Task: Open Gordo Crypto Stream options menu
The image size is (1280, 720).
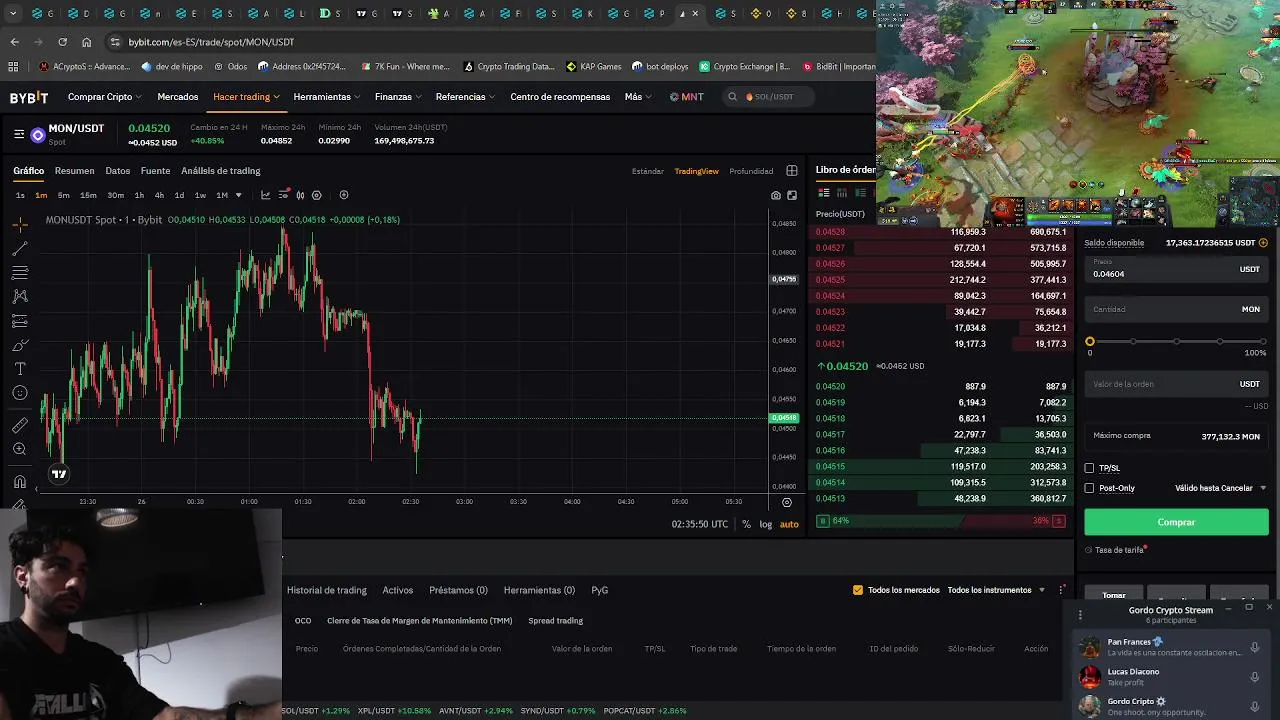Action: click(x=1080, y=614)
